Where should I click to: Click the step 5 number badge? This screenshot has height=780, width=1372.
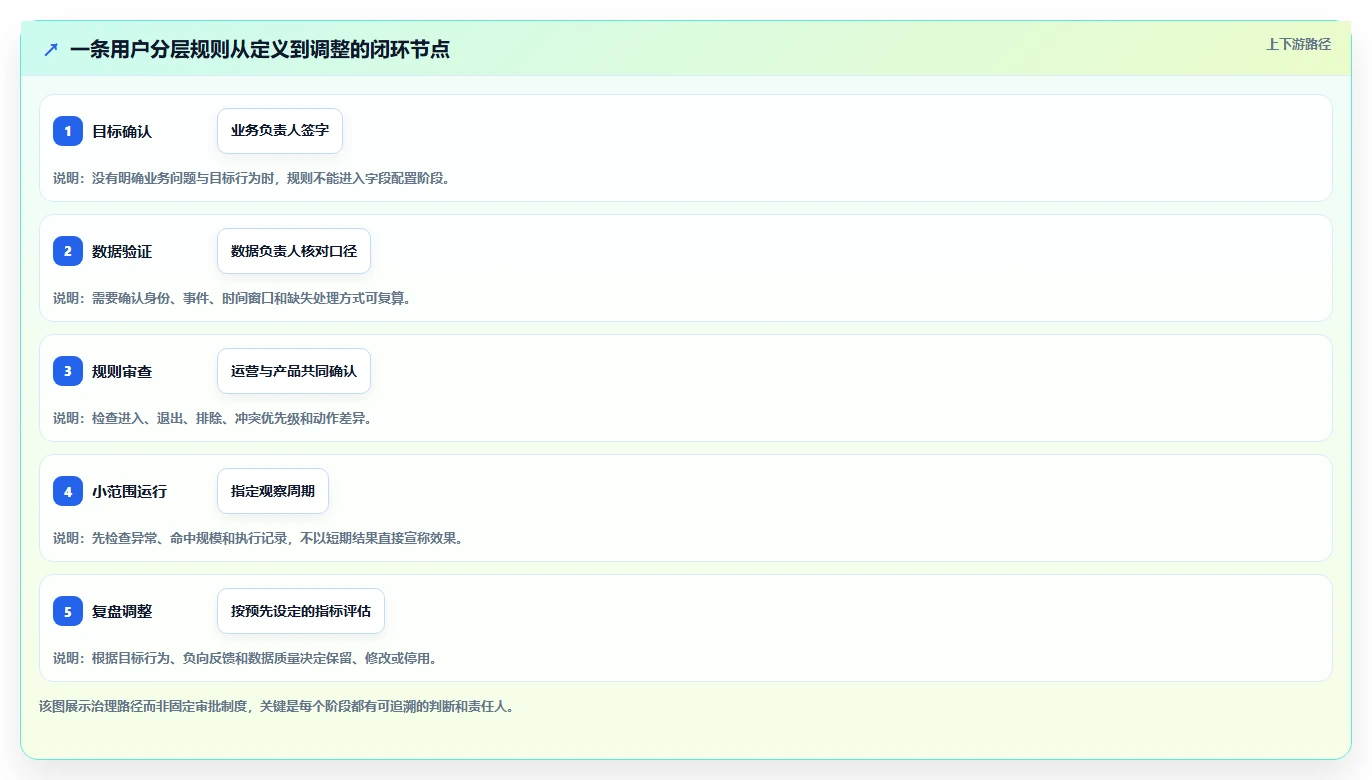[68, 611]
